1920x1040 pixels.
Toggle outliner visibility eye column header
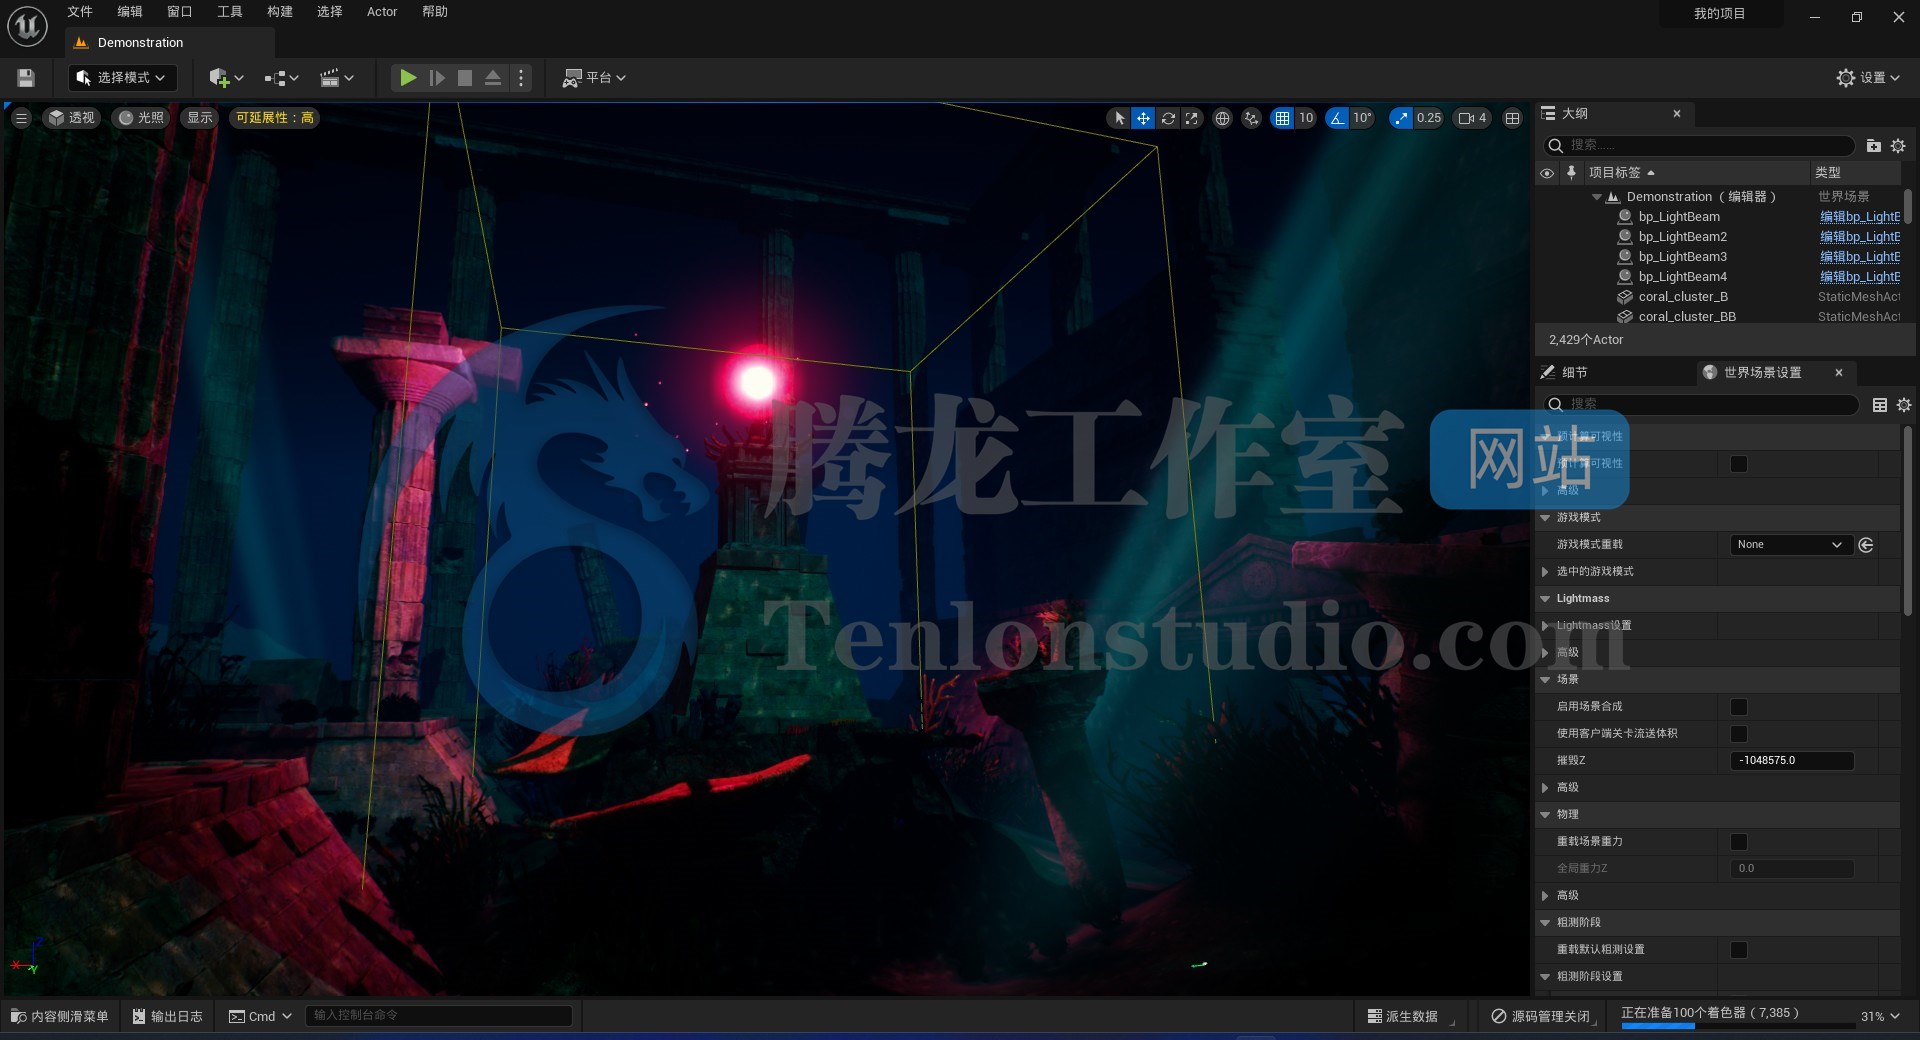(x=1547, y=173)
